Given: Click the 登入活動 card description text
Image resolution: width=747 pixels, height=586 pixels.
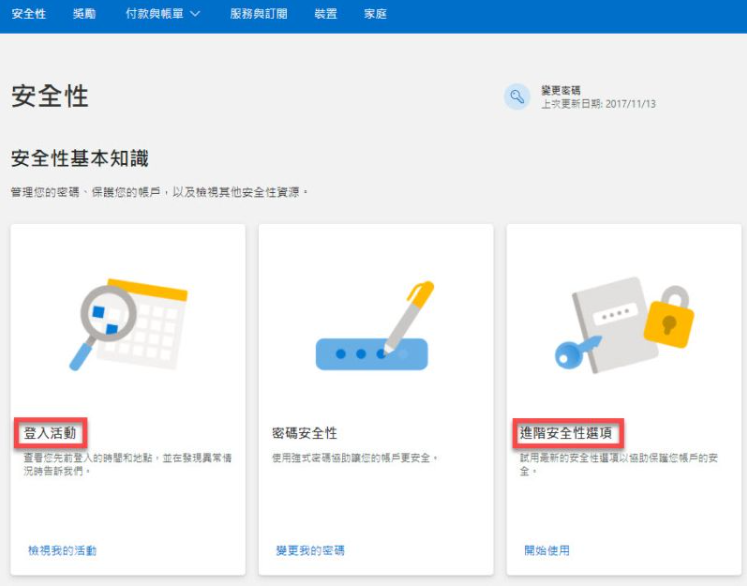Looking at the screenshot, I should pyautogui.click(x=125, y=464).
